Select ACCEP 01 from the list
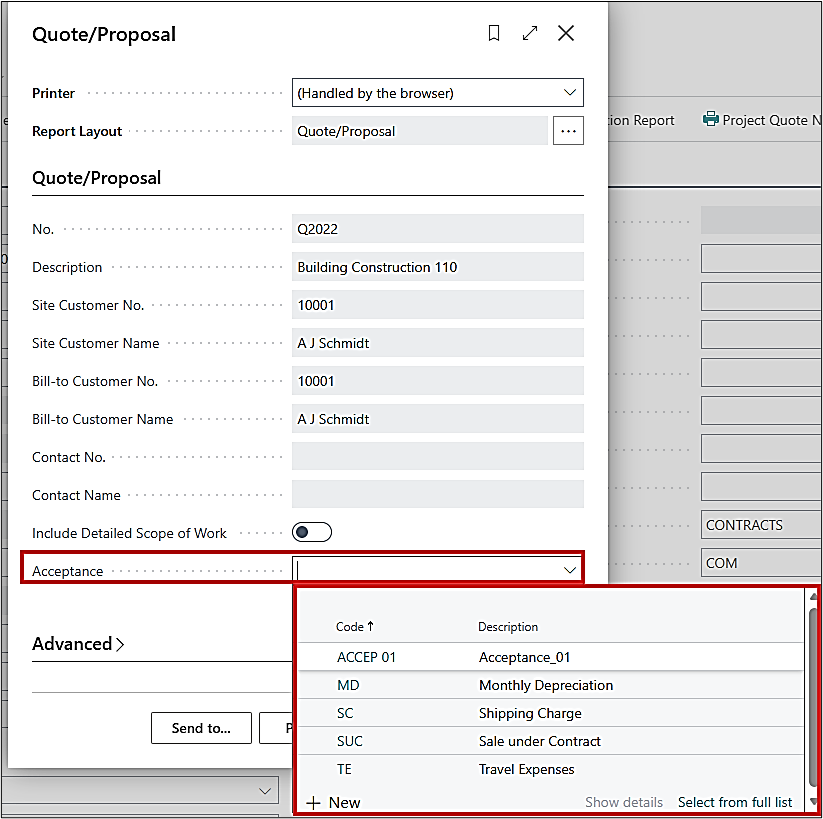 pyautogui.click(x=367, y=657)
